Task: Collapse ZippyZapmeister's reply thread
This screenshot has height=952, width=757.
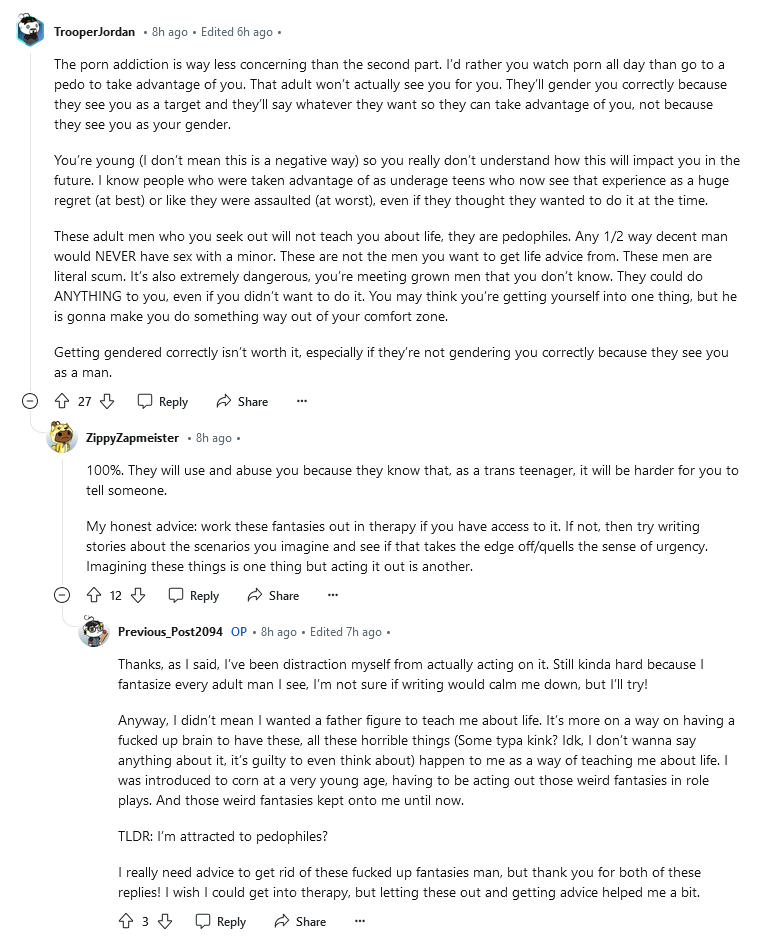Action: tap(62, 595)
